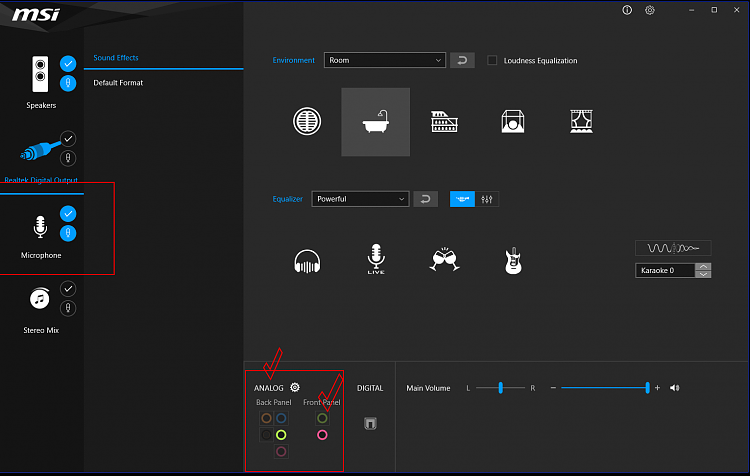The width and height of the screenshot is (750, 476).
Task: Pick the Rock guitar equalizer preset
Action: (513, 261)
